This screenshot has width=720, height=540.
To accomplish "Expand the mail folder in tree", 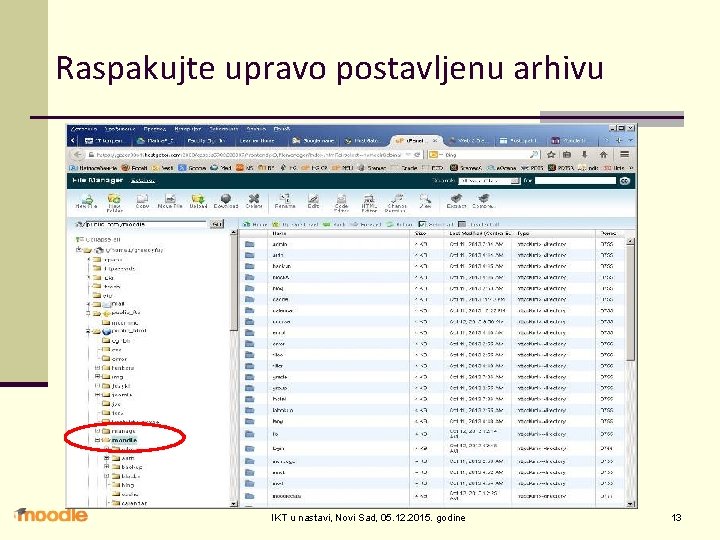I will (88, 304).
